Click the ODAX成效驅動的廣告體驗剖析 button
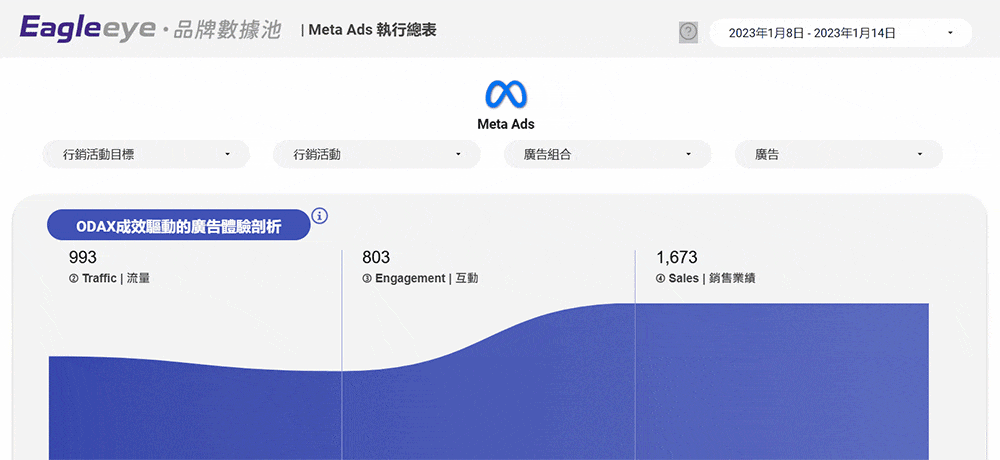Image resolution: width=1000 pixels, height=460 pixels. pyautogui.click(x=179, y=225)
